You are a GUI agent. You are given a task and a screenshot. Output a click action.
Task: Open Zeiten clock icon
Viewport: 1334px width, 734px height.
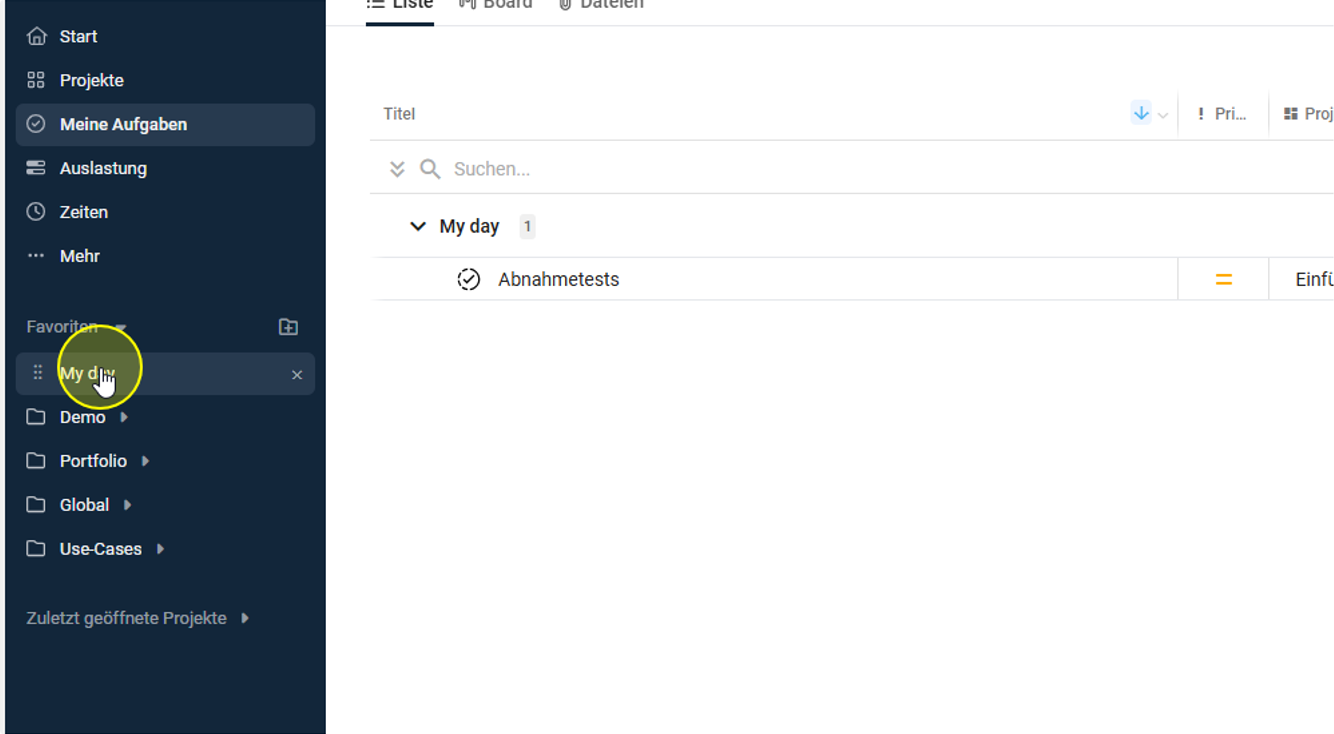click(x=36, y=212)
